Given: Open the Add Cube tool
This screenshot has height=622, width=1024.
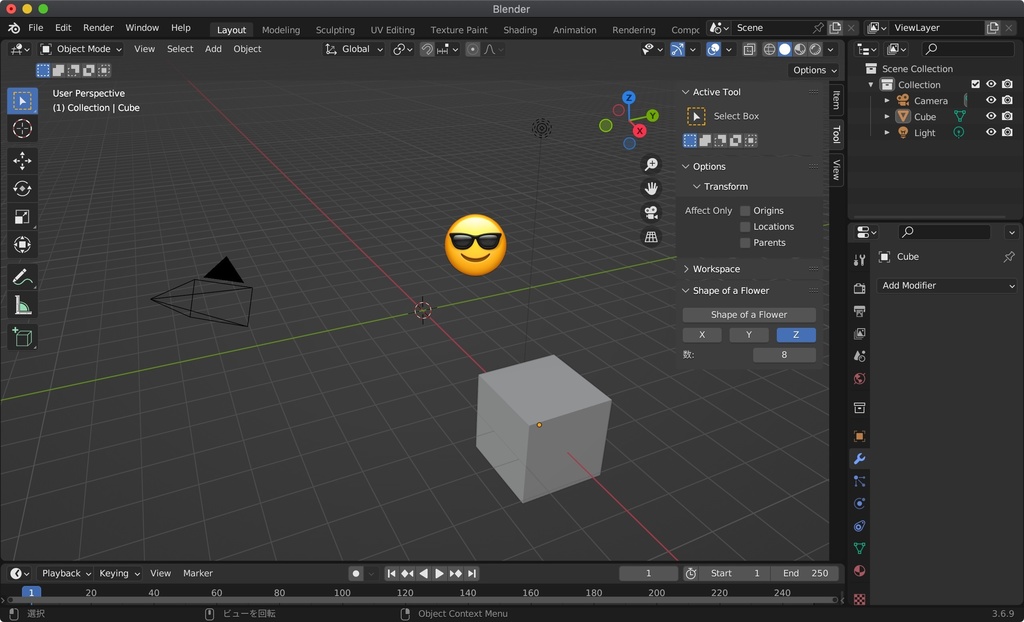Looking at the screenshot, I should (x=22, y=337).
